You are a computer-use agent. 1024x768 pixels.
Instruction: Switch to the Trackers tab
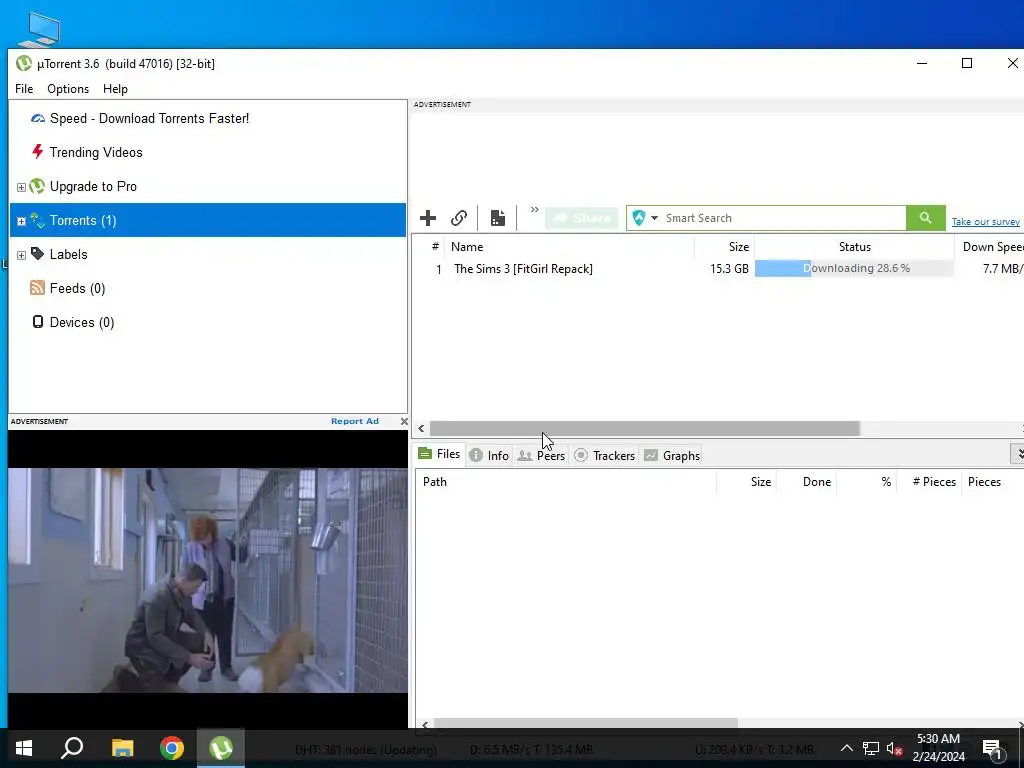(x=604, y=456)
